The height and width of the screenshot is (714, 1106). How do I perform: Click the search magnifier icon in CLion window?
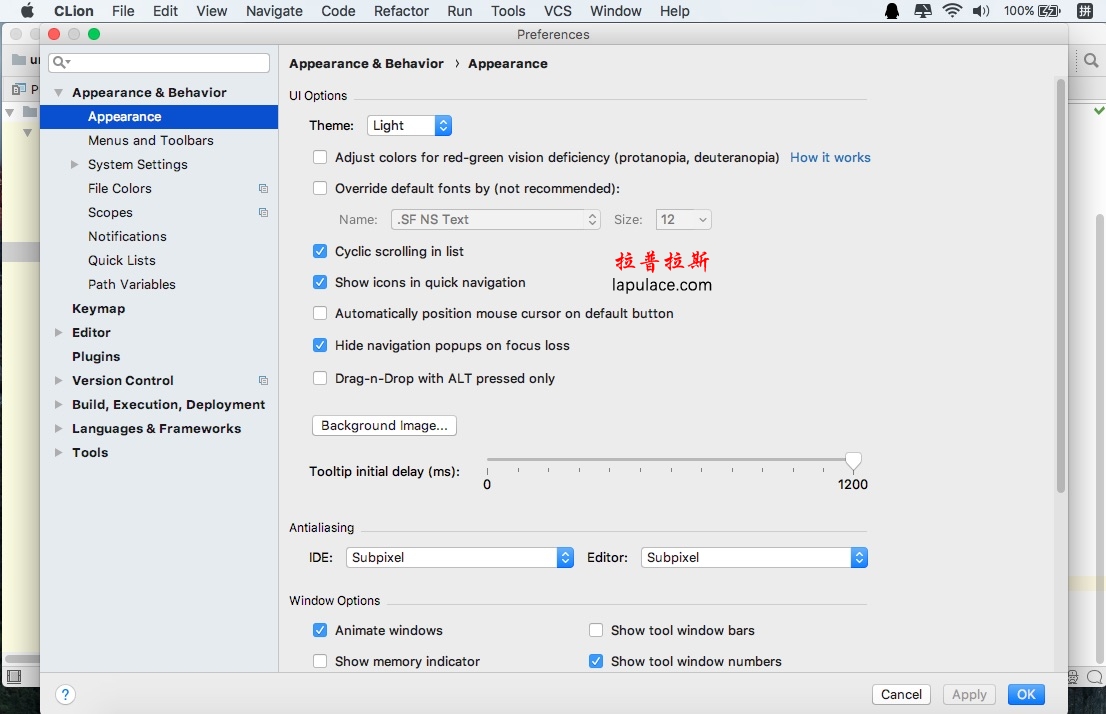[1091, 61]
